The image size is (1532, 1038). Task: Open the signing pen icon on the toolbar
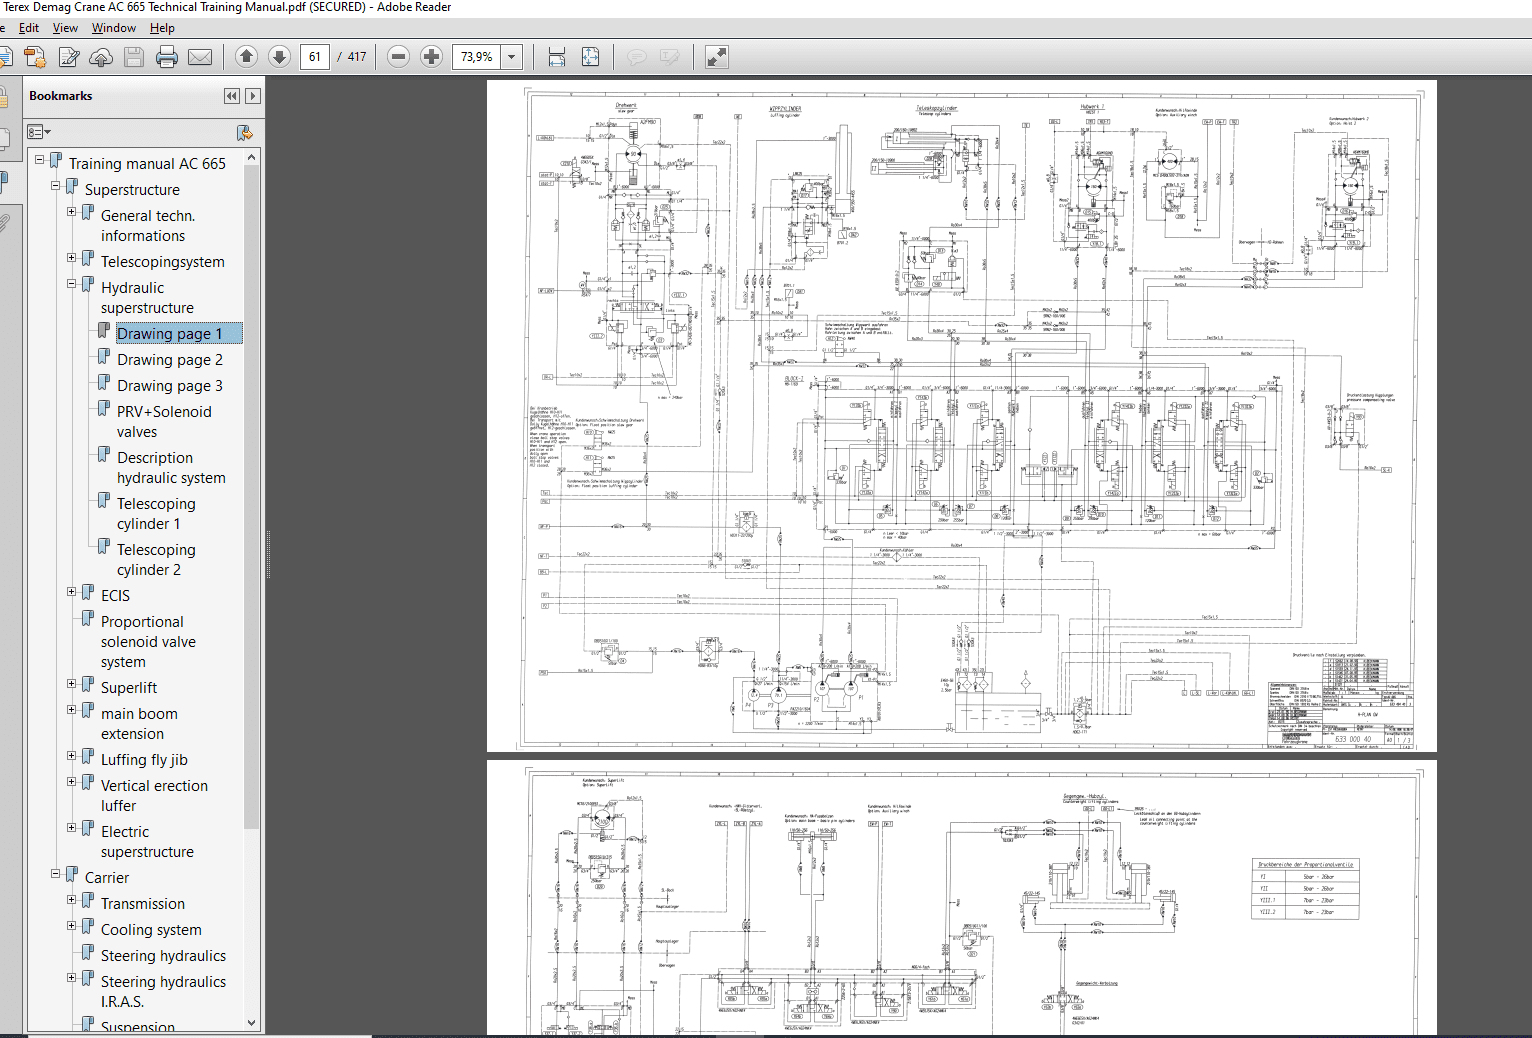pyautogui.click(x=68, y=57)
